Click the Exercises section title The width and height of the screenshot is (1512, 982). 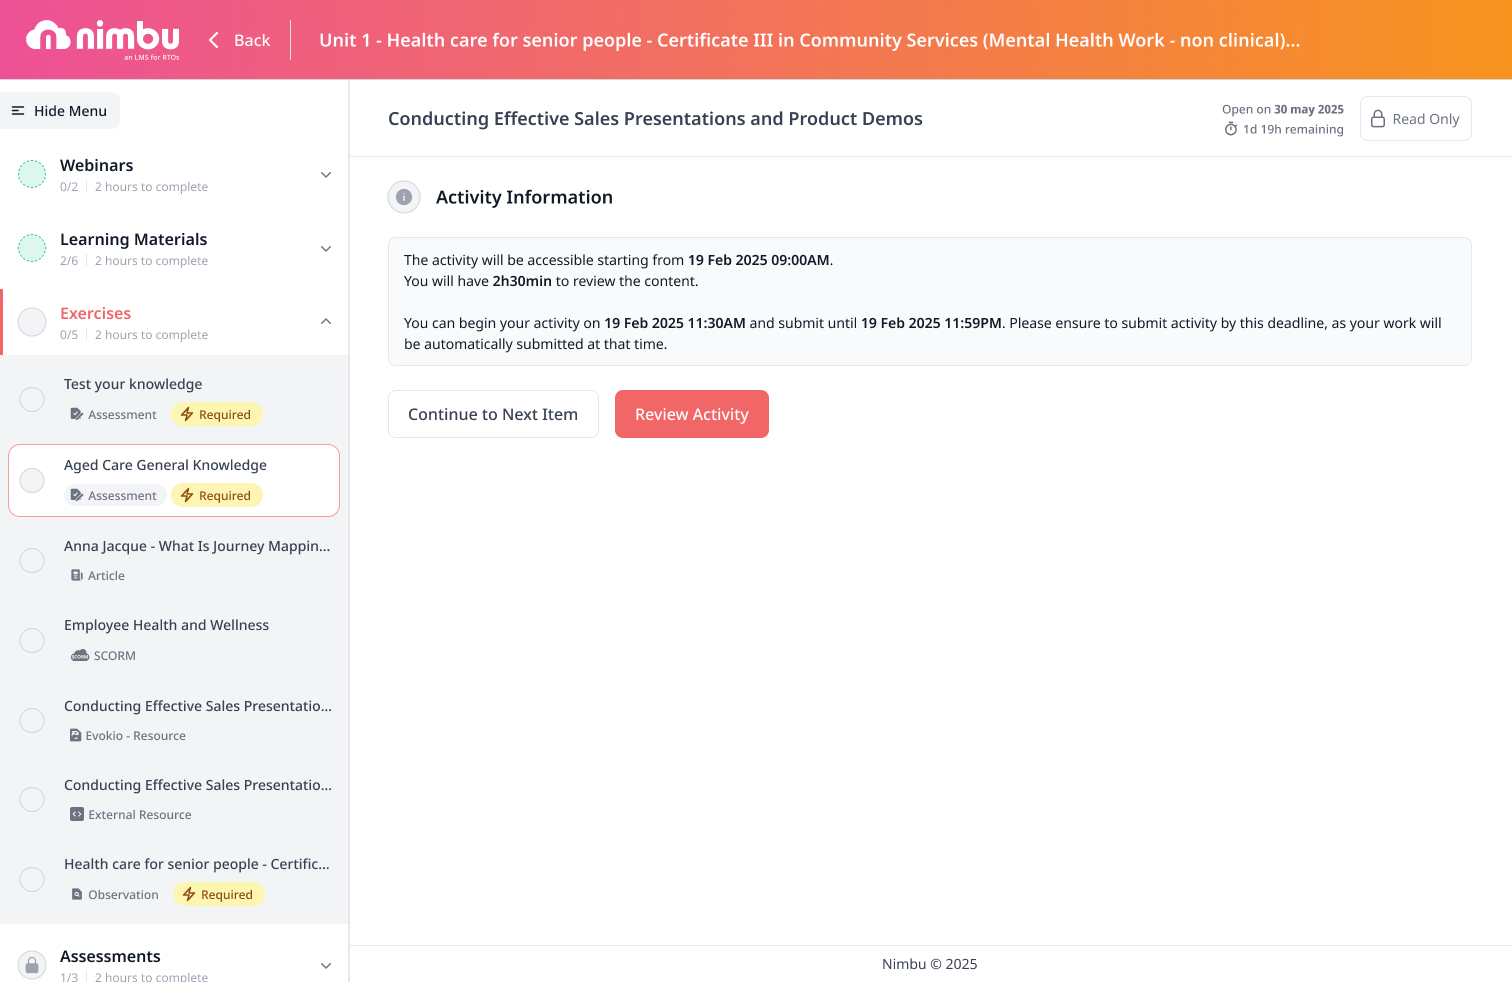click(x=95, y=313)
